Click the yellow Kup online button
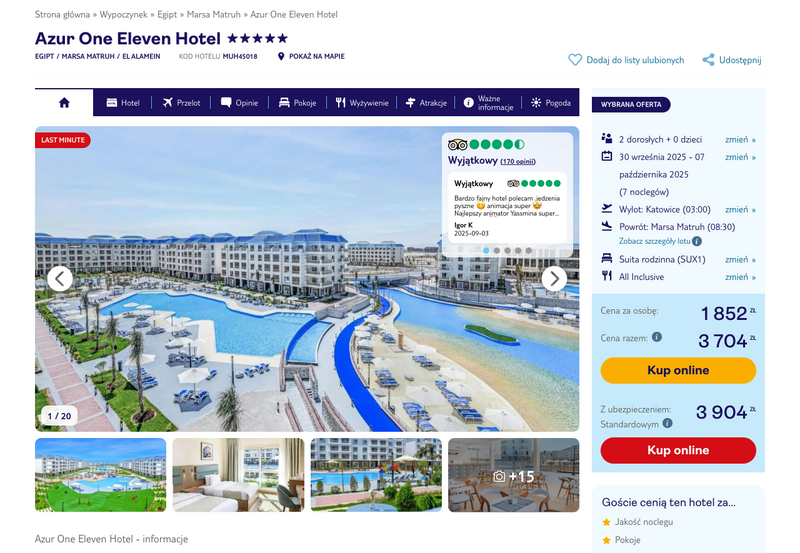 pyautogui.click(x=678, y=370)
